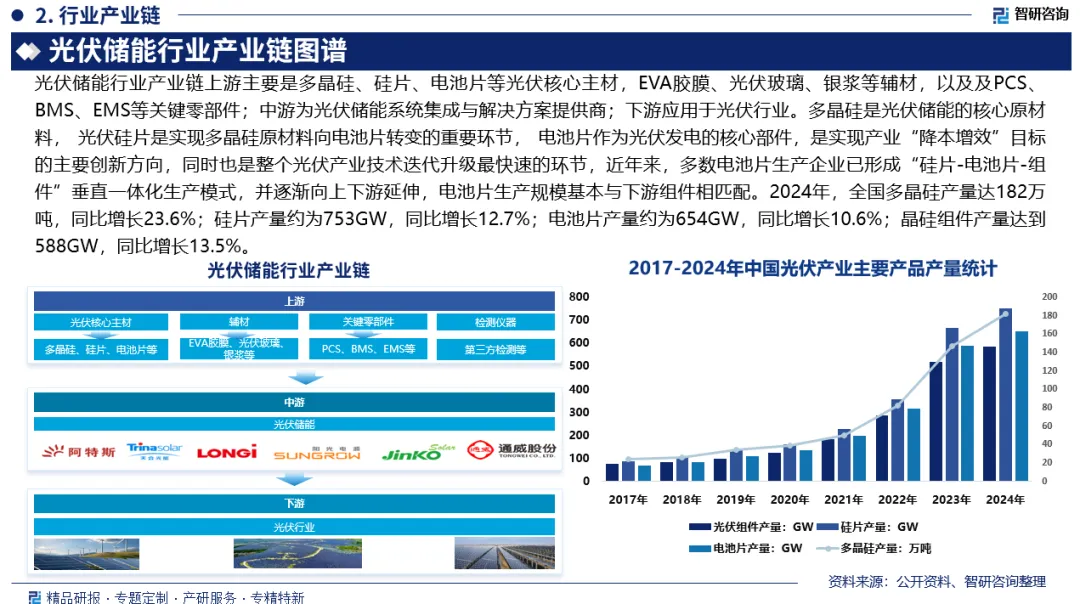Screen dimensions: 1080x604
Task: Click the 资料来源 source note
Action: pos(937,581)
